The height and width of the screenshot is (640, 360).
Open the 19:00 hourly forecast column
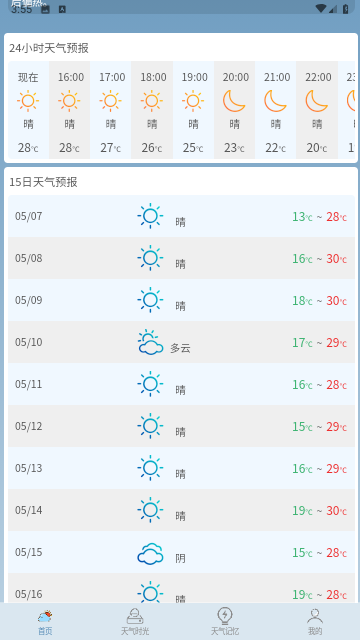193,110
